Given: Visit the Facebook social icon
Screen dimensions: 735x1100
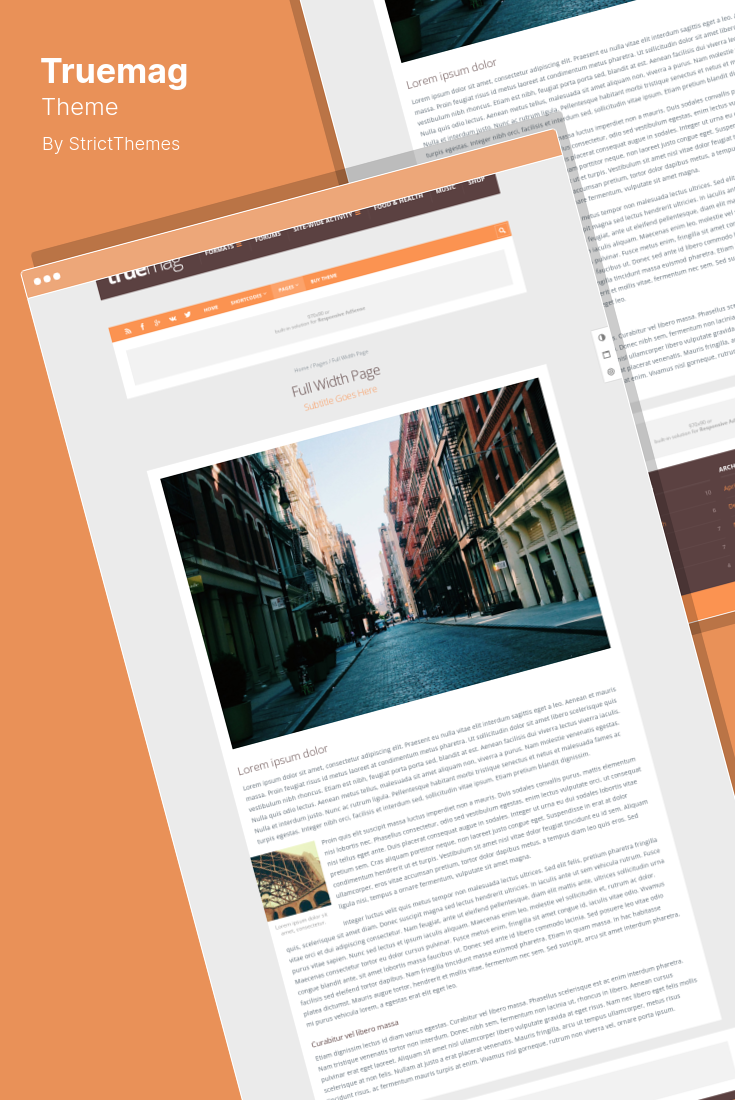Looking at the screenshot, I should click(x=142, y=326).
